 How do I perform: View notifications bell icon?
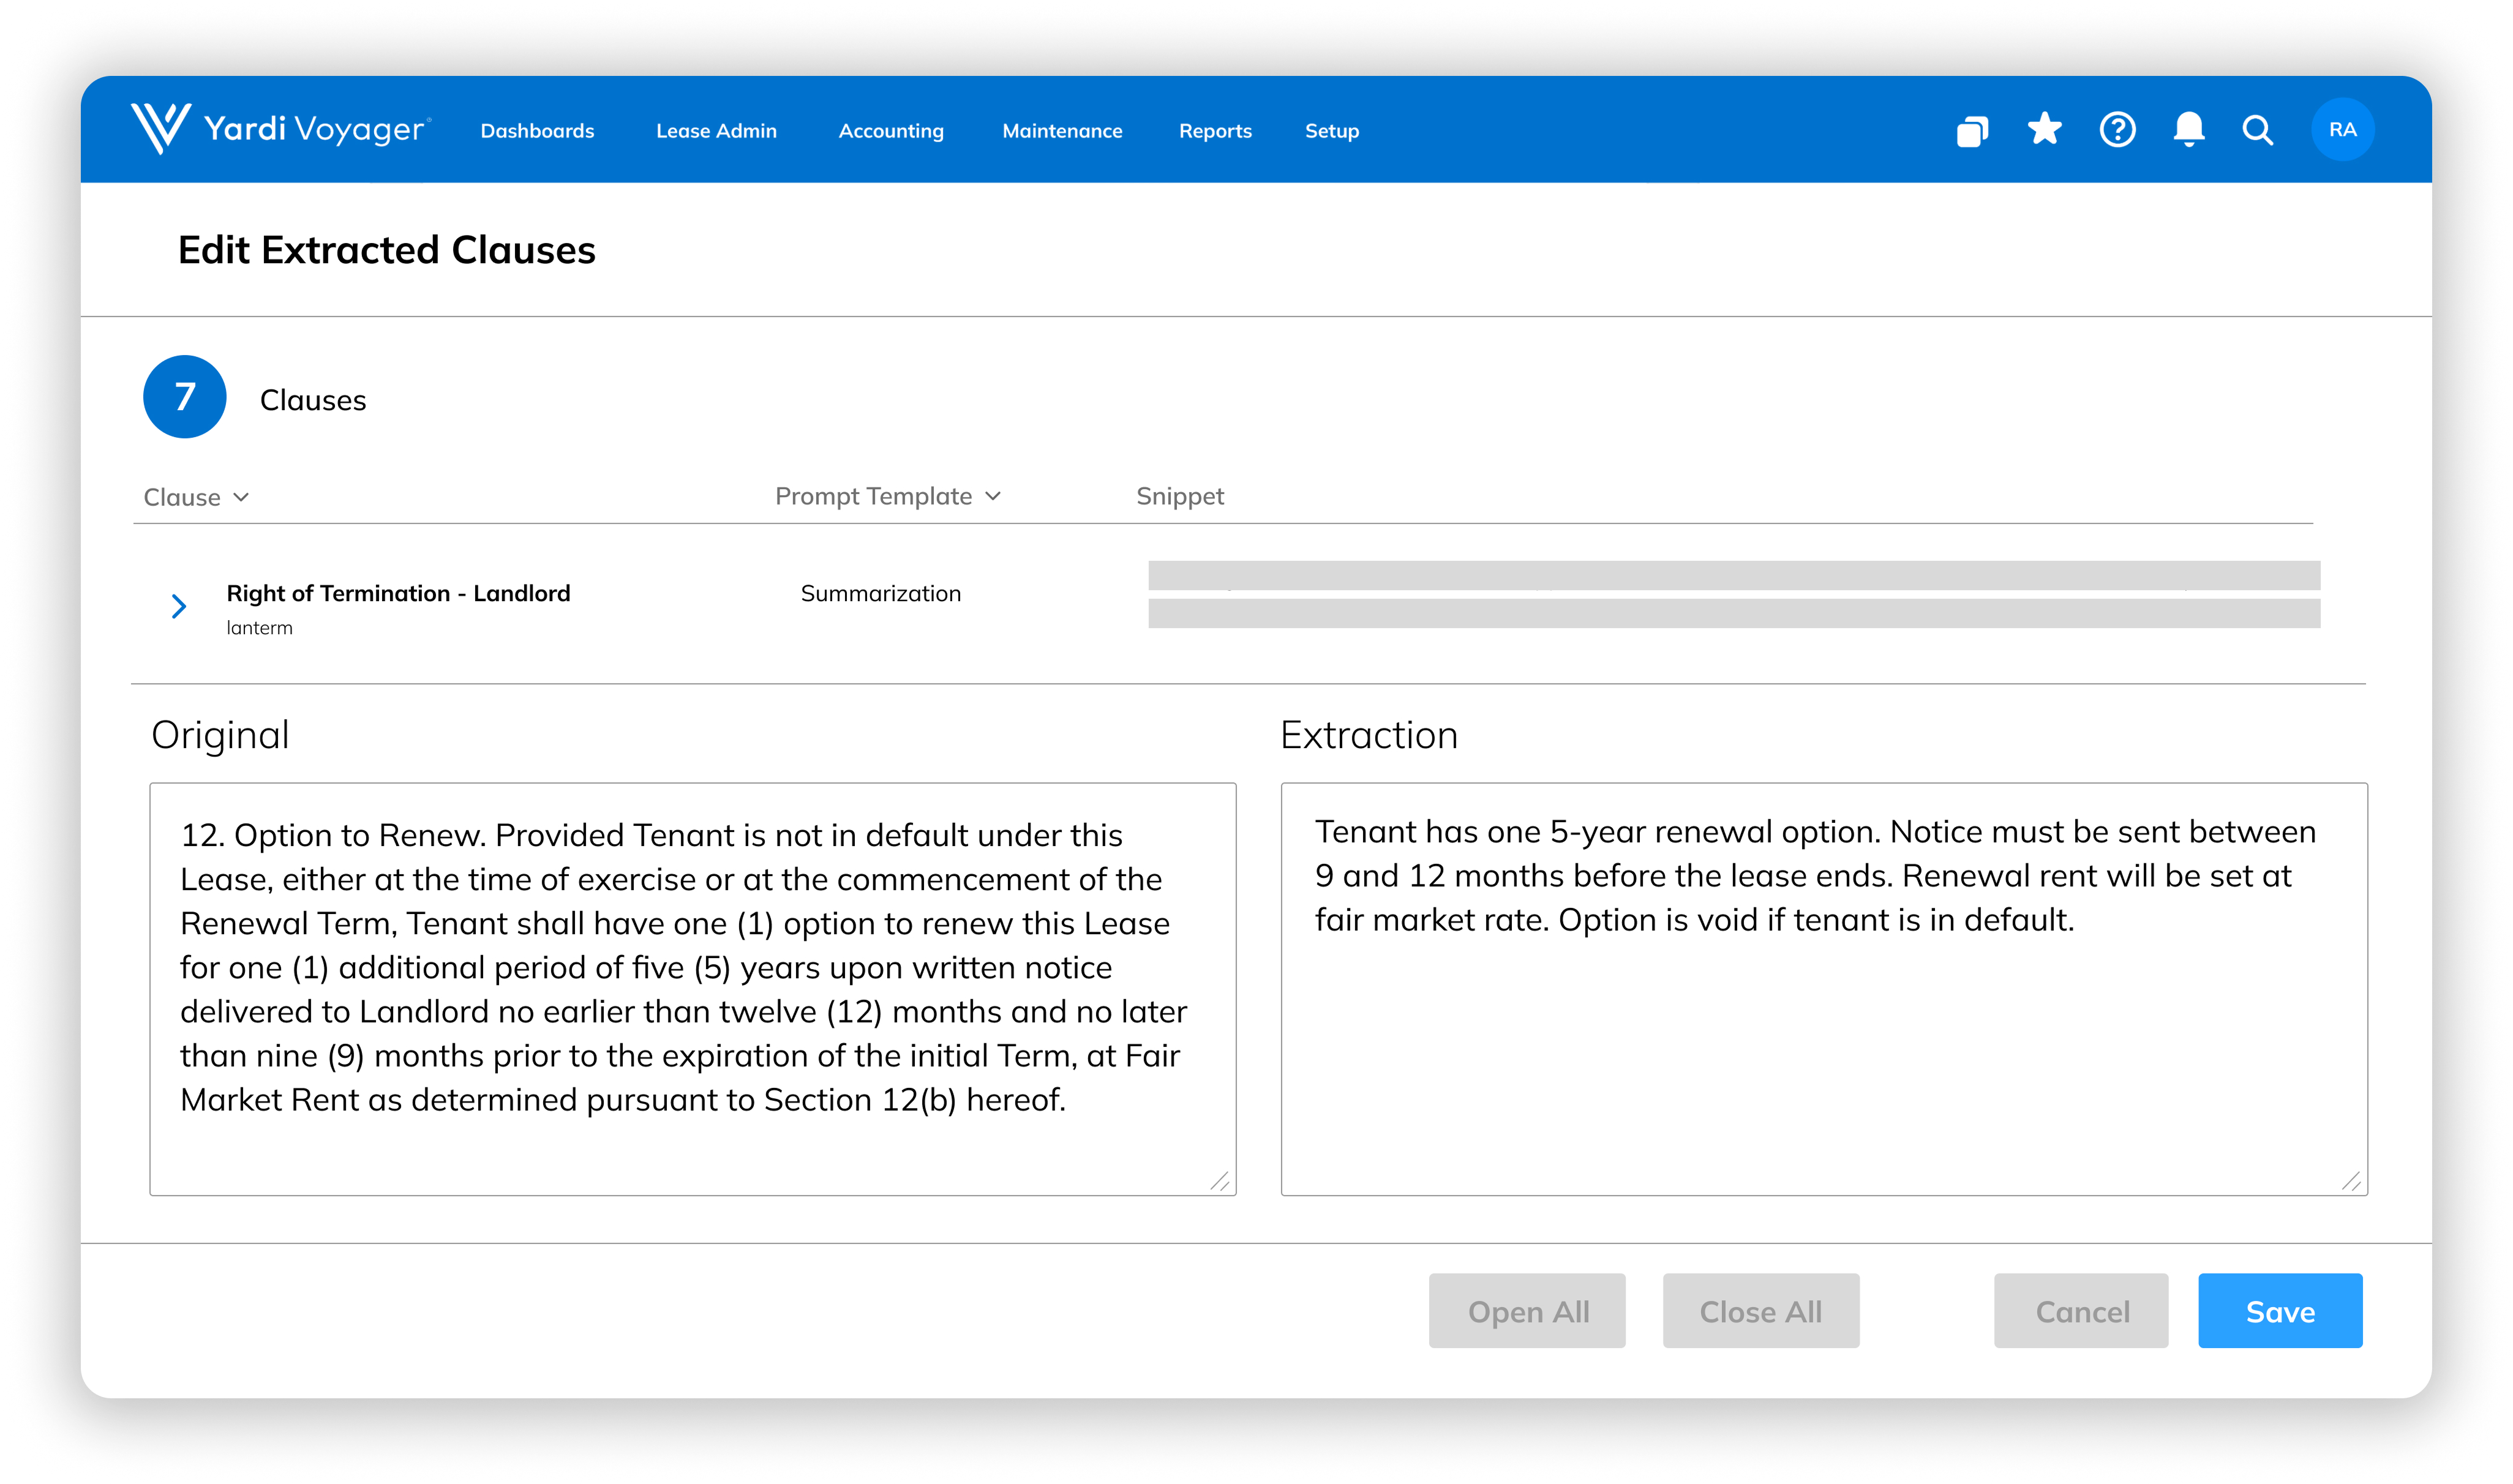point(2189,129)
